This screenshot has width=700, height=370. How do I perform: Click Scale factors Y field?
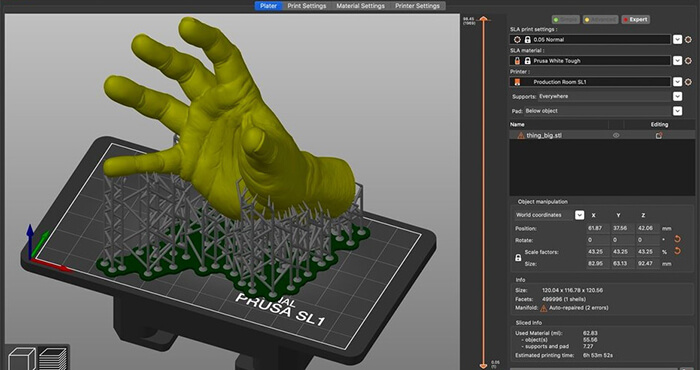(623, 252)
